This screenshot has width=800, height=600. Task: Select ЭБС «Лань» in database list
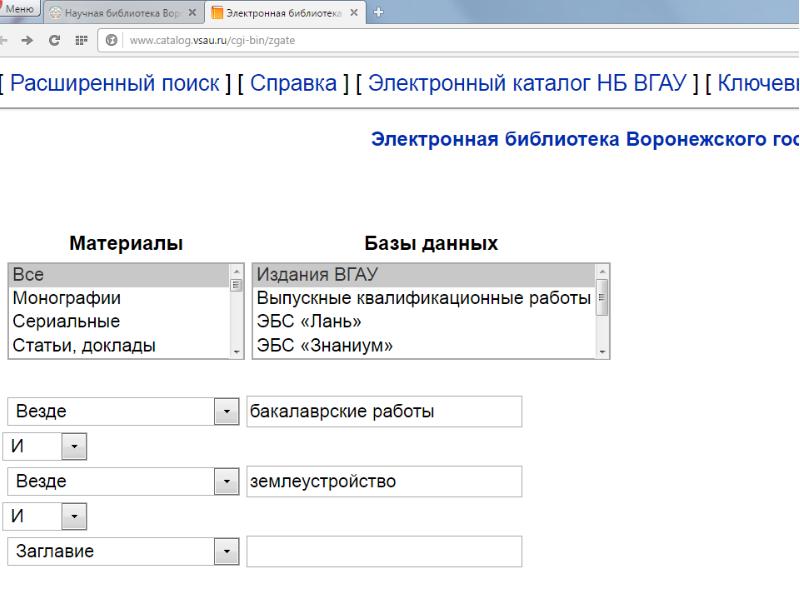click(309, 322)
